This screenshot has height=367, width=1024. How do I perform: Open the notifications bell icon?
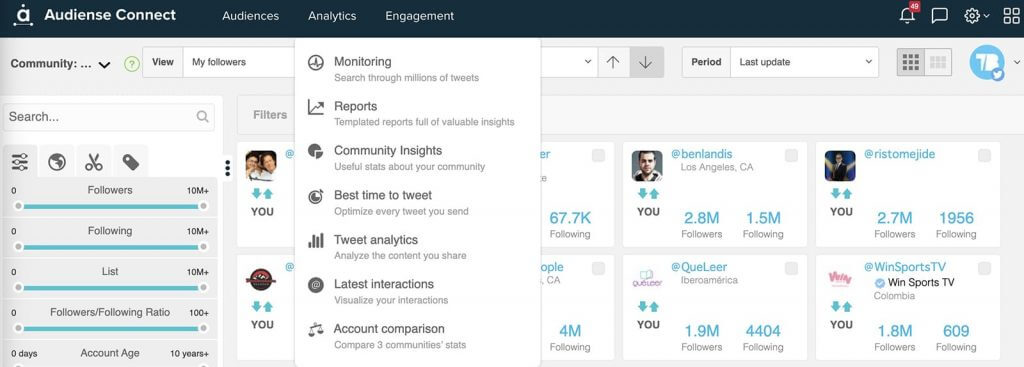click(907, 16)
